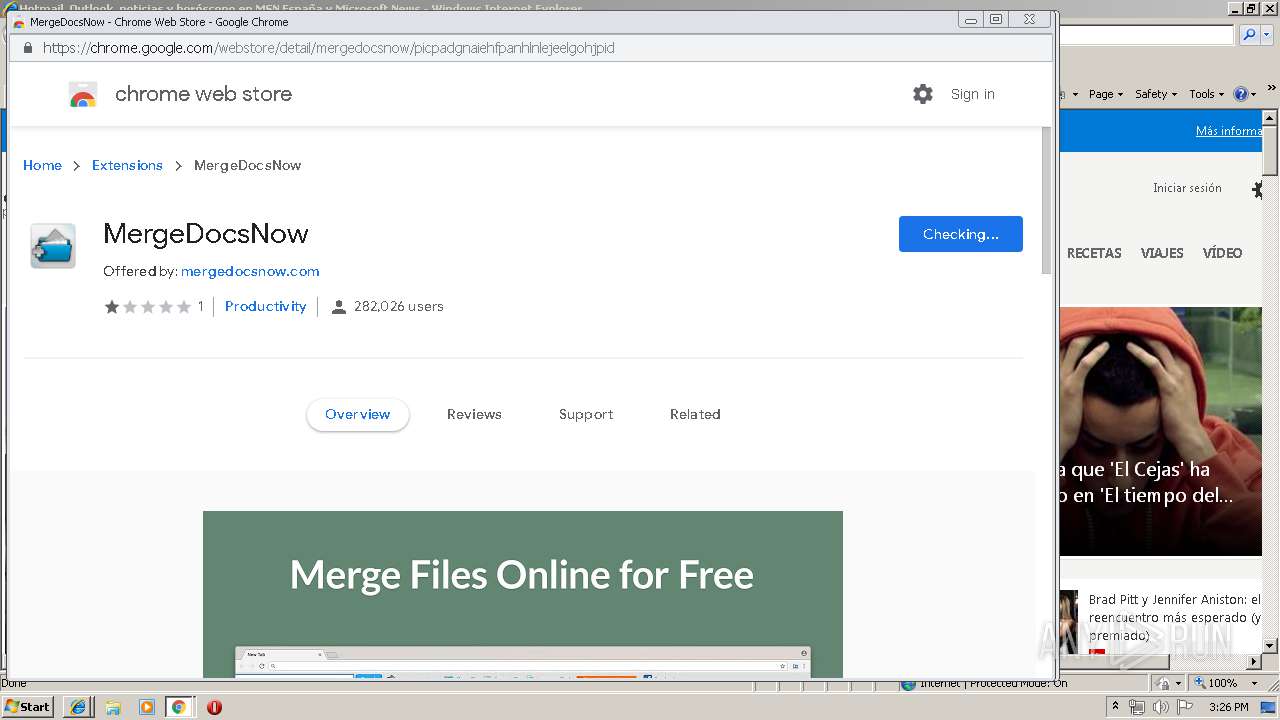Open the Productivity category link
Screen dimensions: 1280x720
(265, 307)
